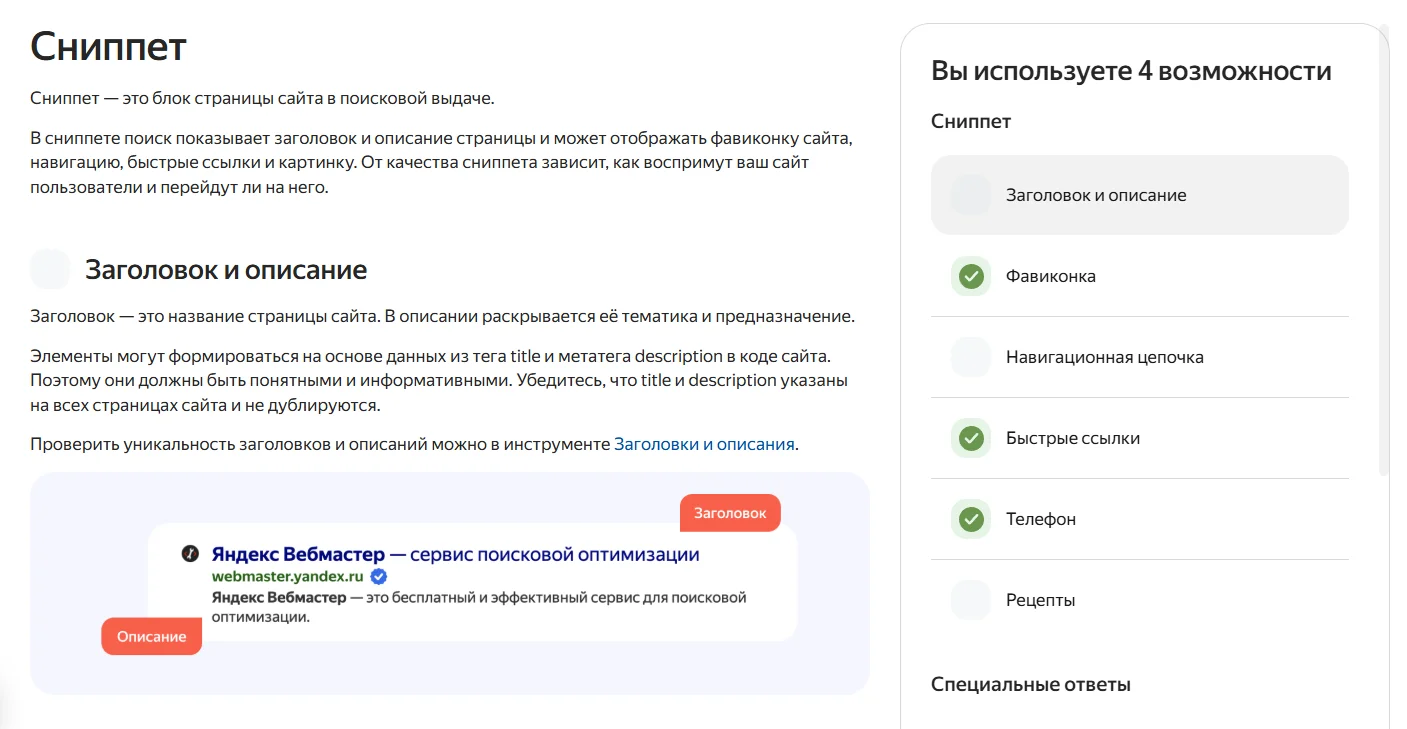The height and width of the screenshot is (729, 1407).
Task: Open the Телефон item in sidebar
Action: pos(1041,519)
